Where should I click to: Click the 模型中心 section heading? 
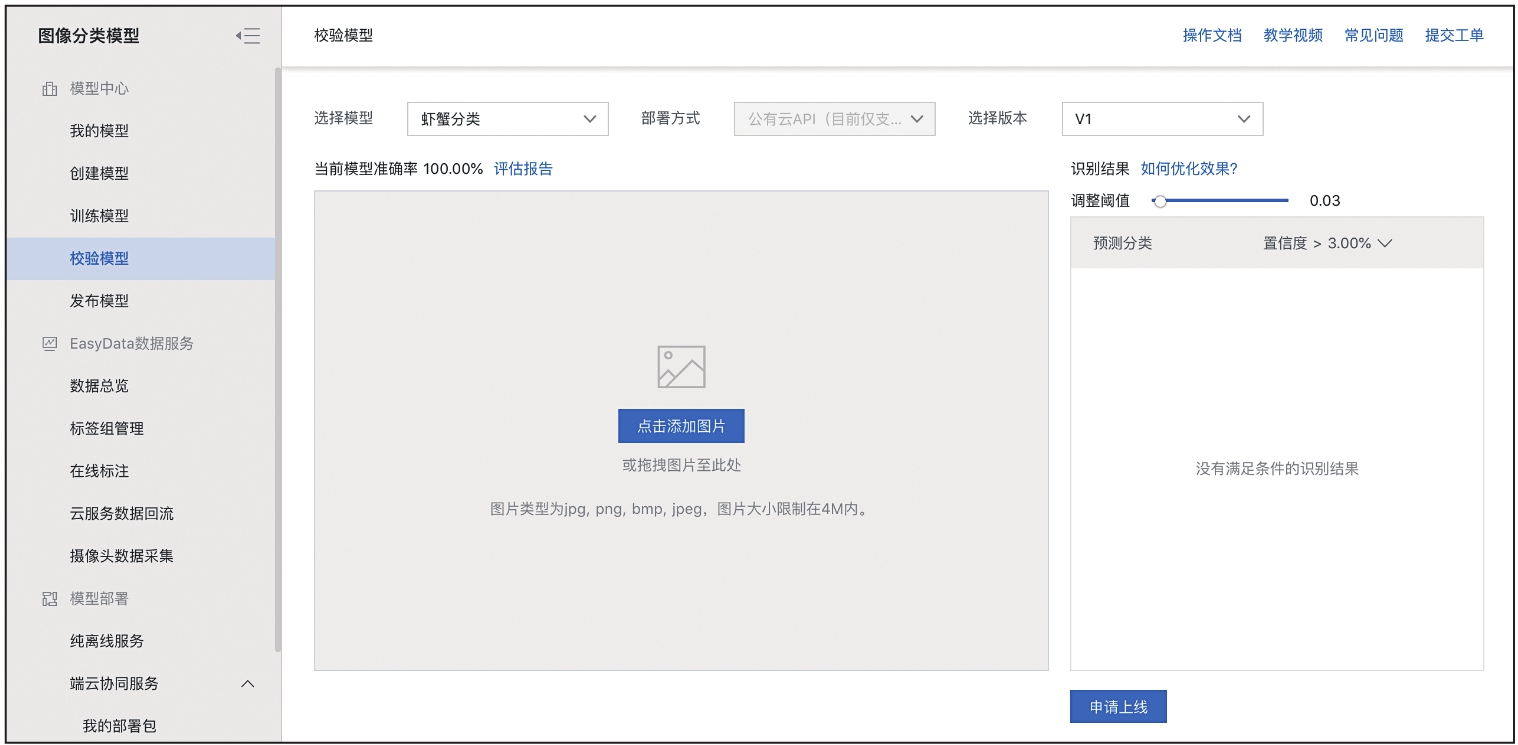coord(99,89)
